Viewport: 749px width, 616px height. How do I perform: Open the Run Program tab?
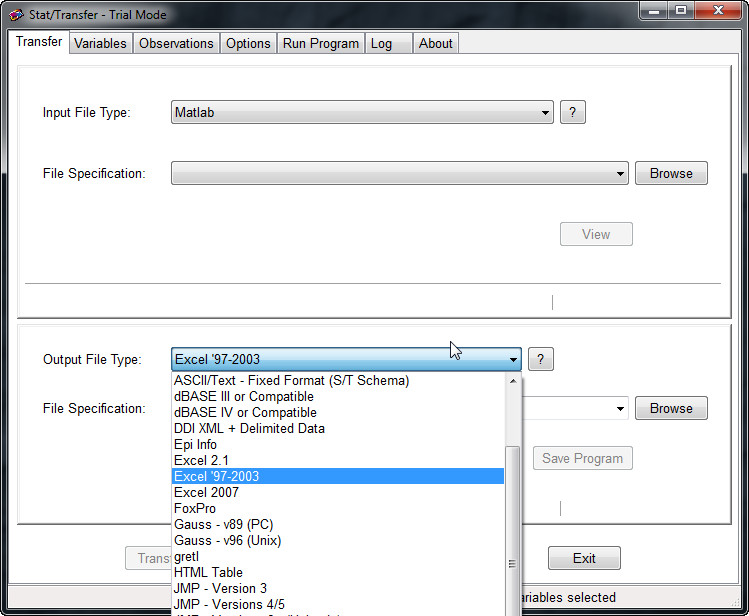tap(321, 43)
